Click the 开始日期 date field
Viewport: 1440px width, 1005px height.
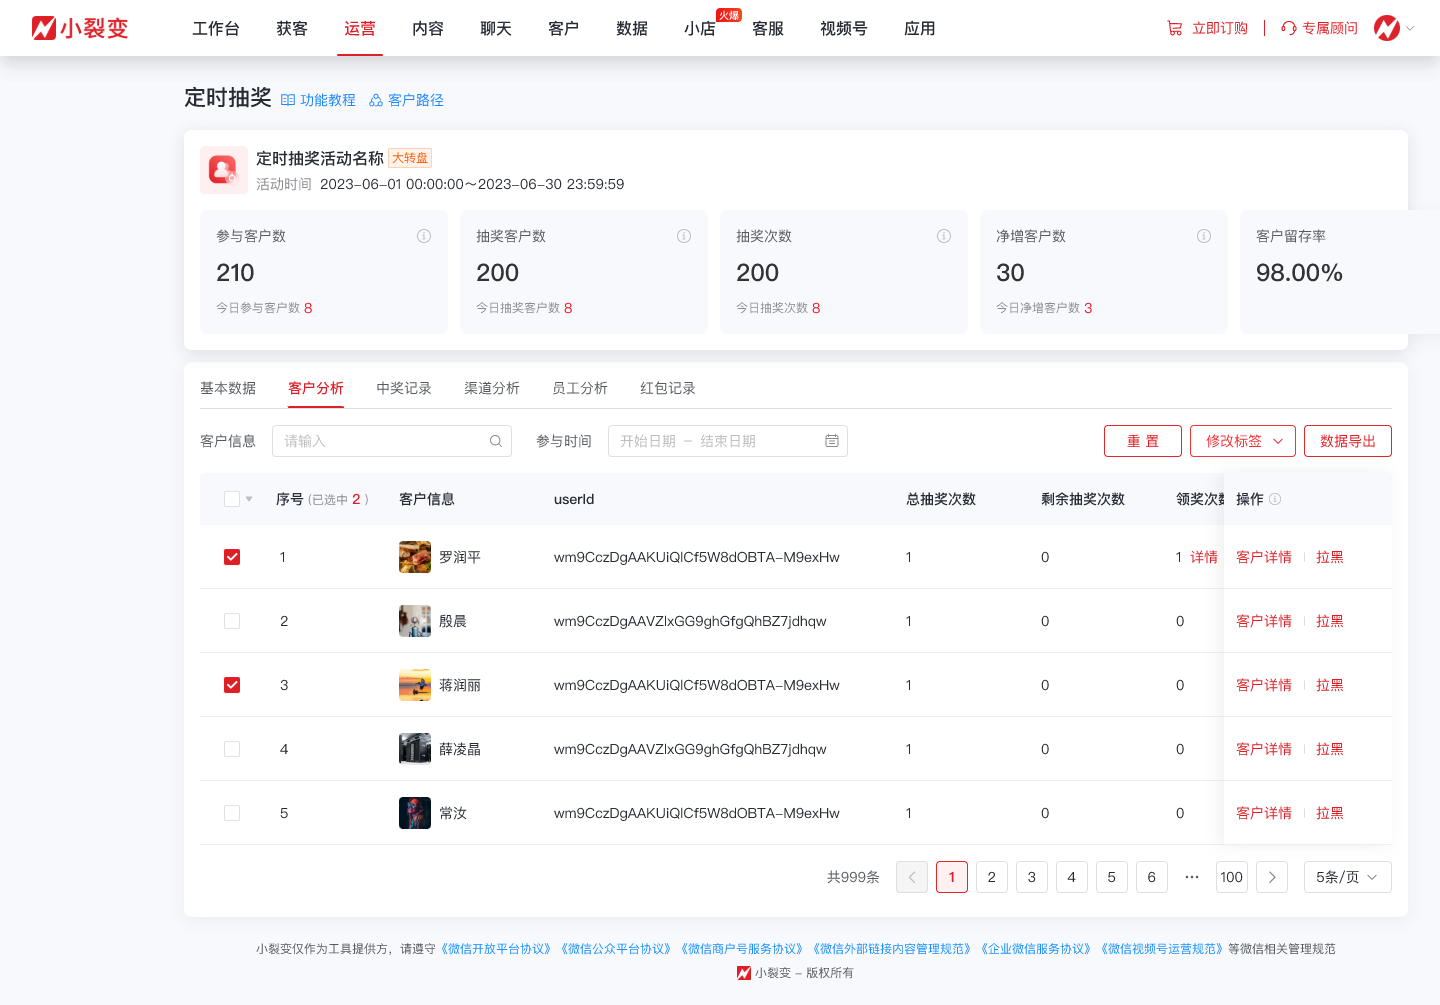point(648,441)
